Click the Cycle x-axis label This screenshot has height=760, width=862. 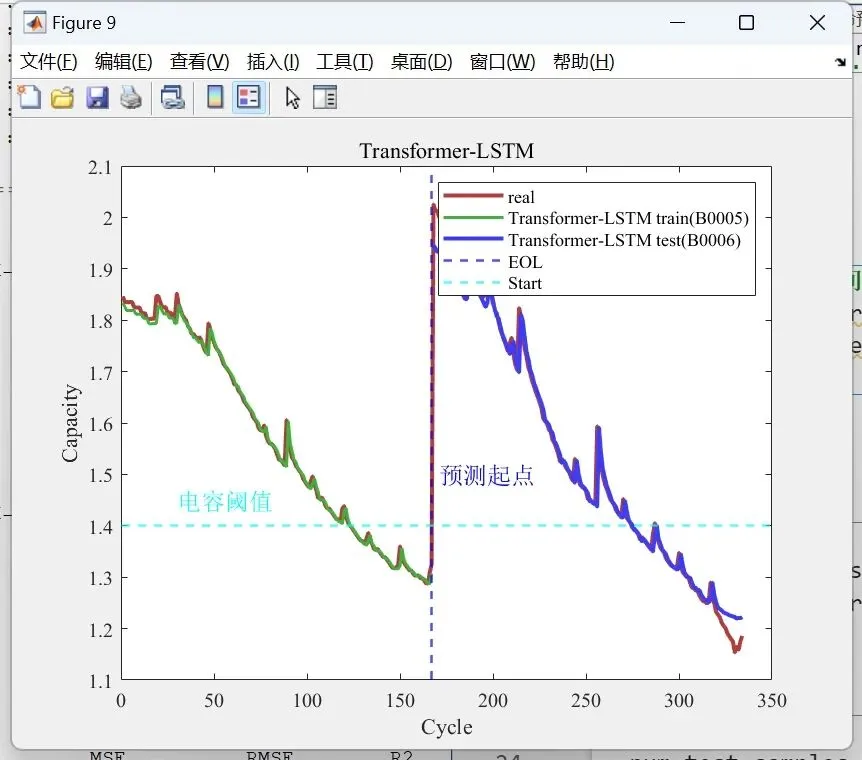(x=446, y=727)
